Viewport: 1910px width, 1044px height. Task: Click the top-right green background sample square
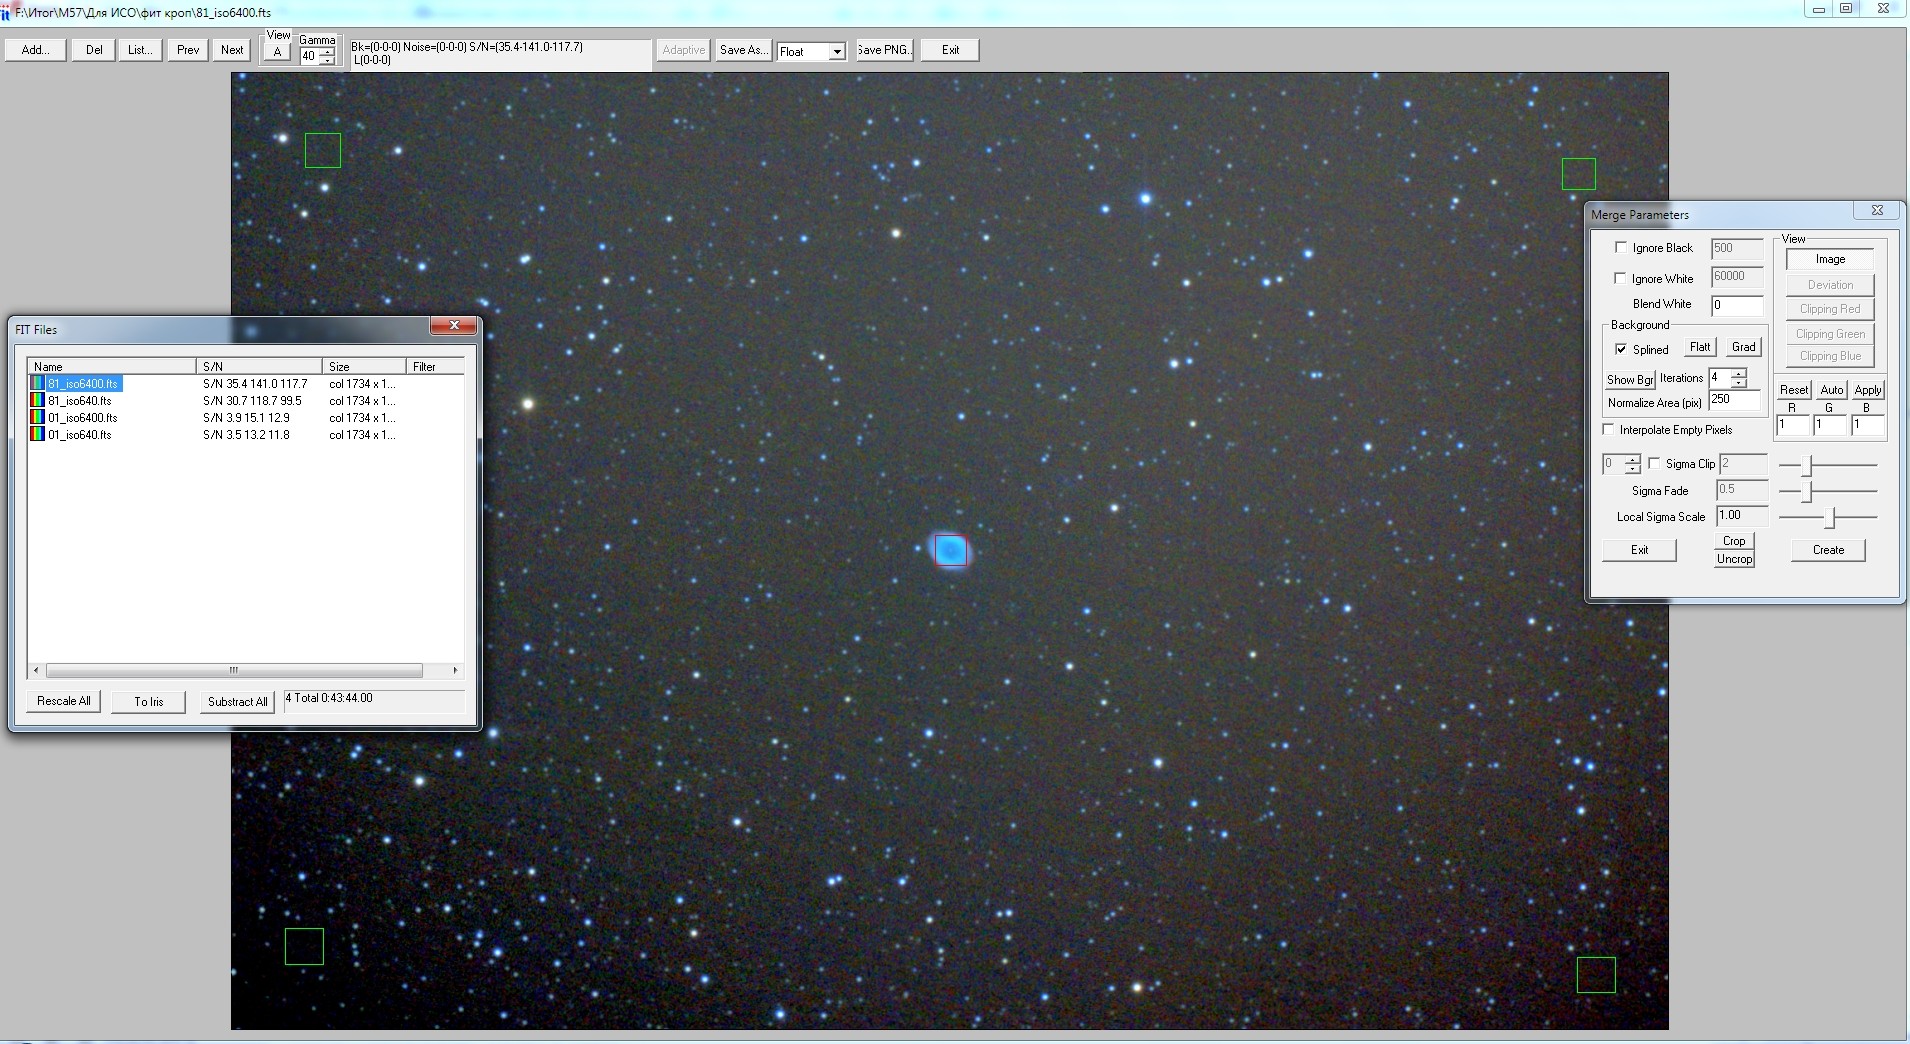1578,174
